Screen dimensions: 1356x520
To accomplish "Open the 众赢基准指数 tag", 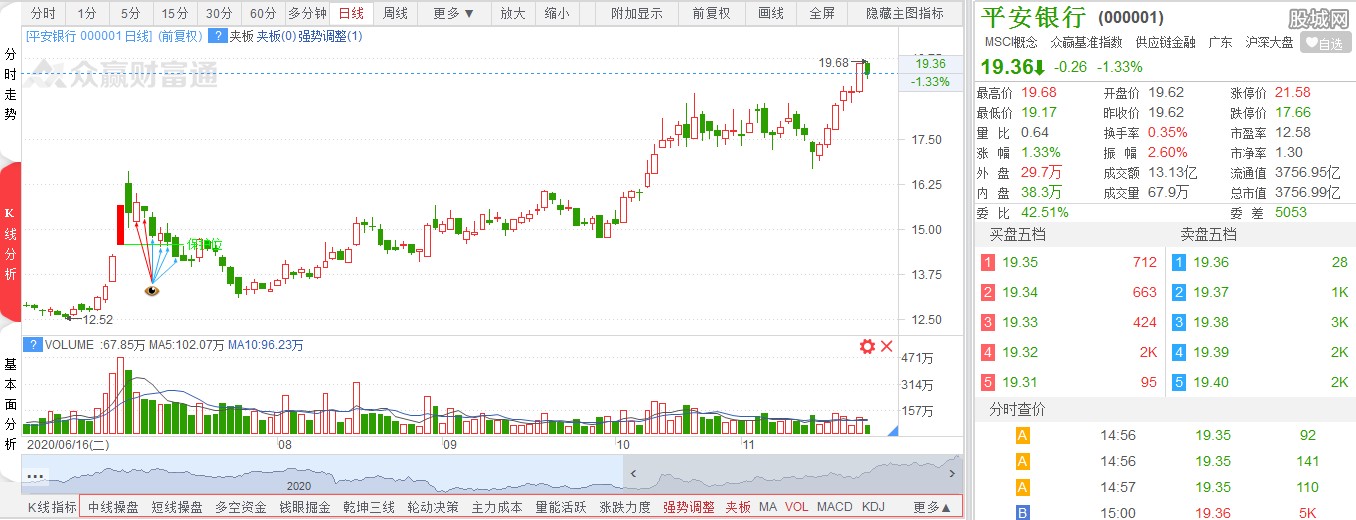I will click(1086, 42).
